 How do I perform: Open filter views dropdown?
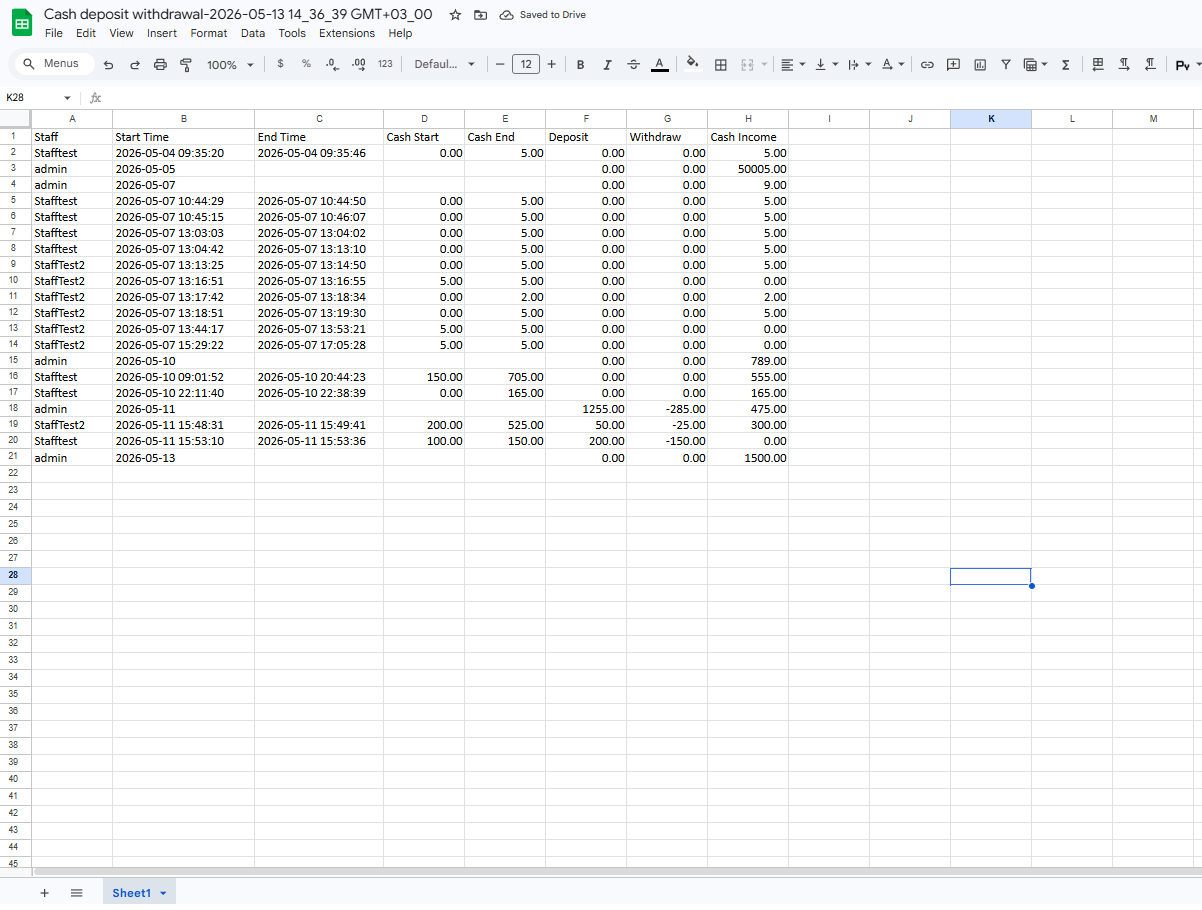tap(1036, 64)
